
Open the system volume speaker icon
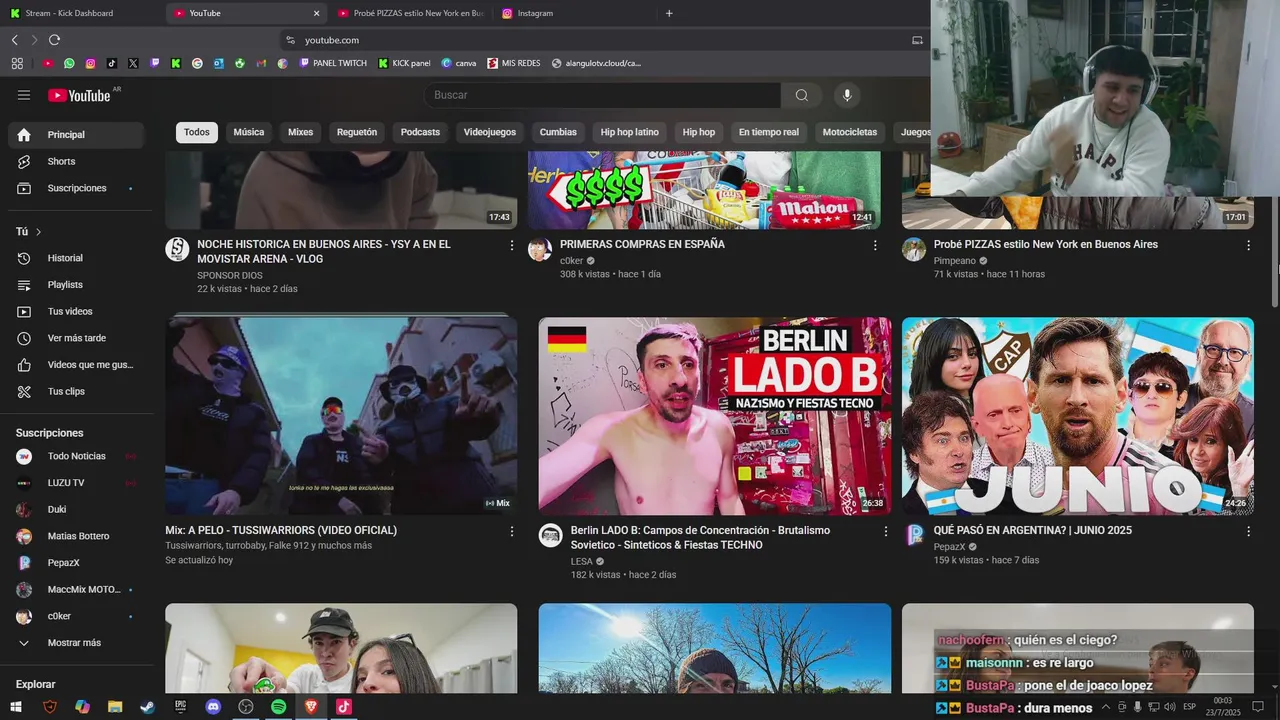[1169, 707]
